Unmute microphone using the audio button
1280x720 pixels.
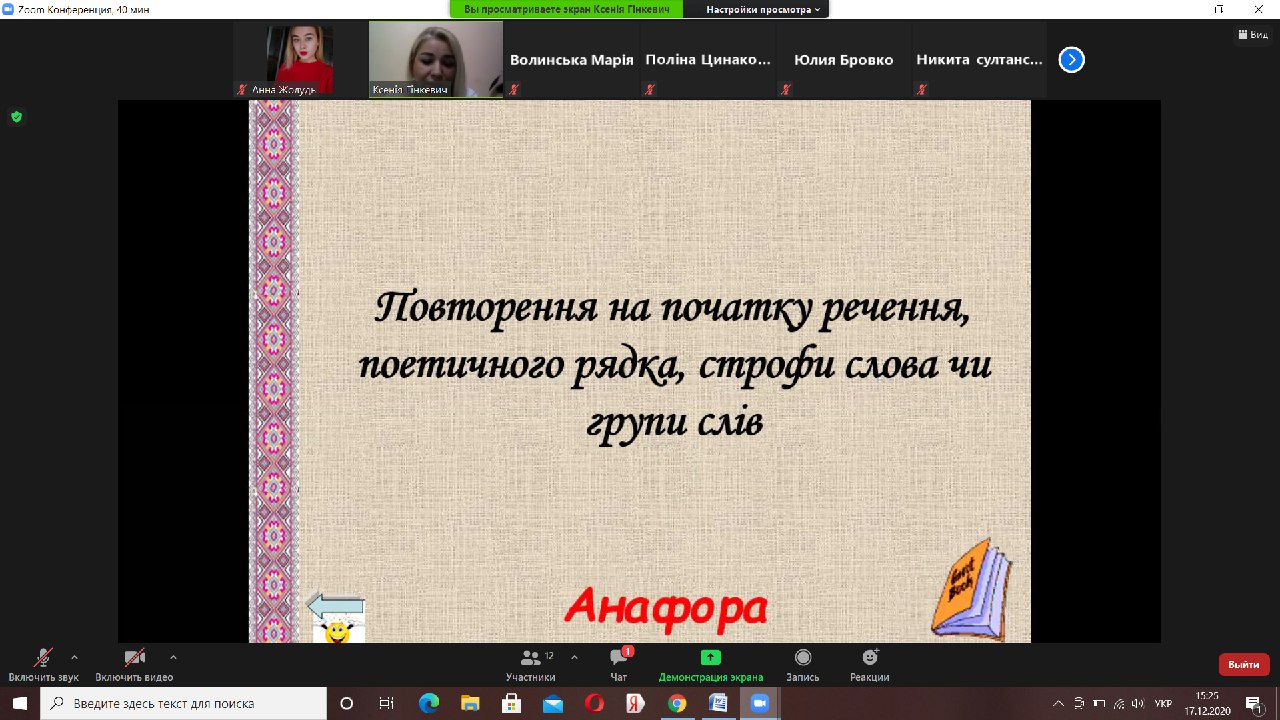pyautogui.click(x=43, y=658)
